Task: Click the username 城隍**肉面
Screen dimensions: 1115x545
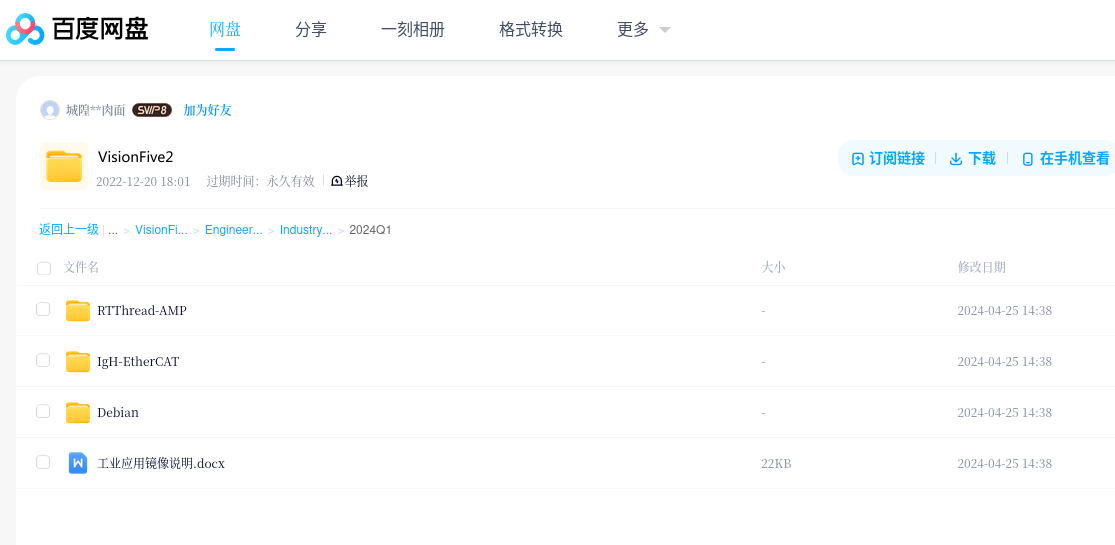Action: click(x=96, y=110)
